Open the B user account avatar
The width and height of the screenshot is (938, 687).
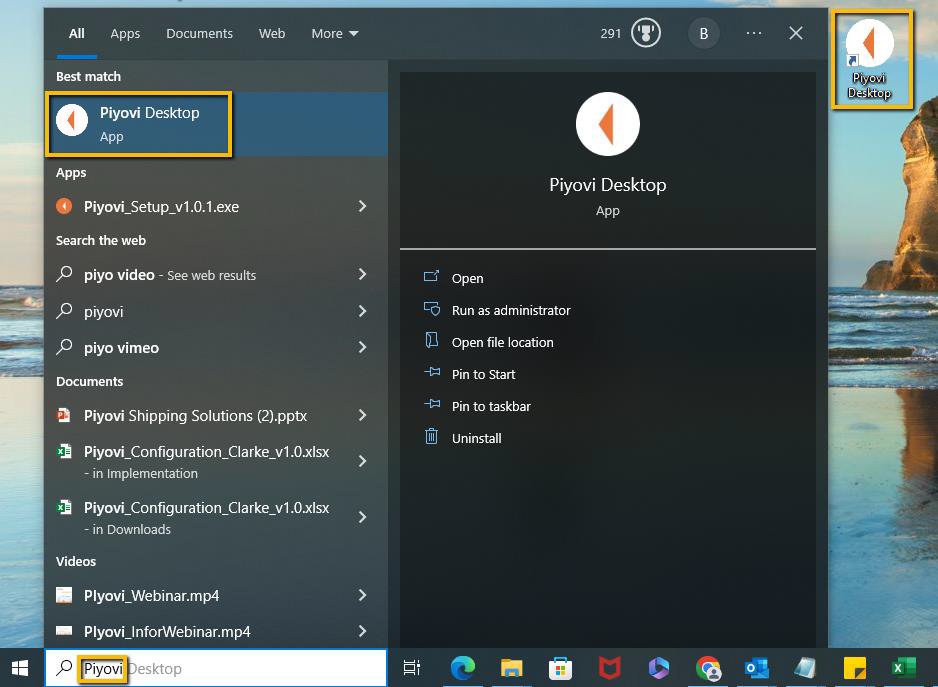704,34
